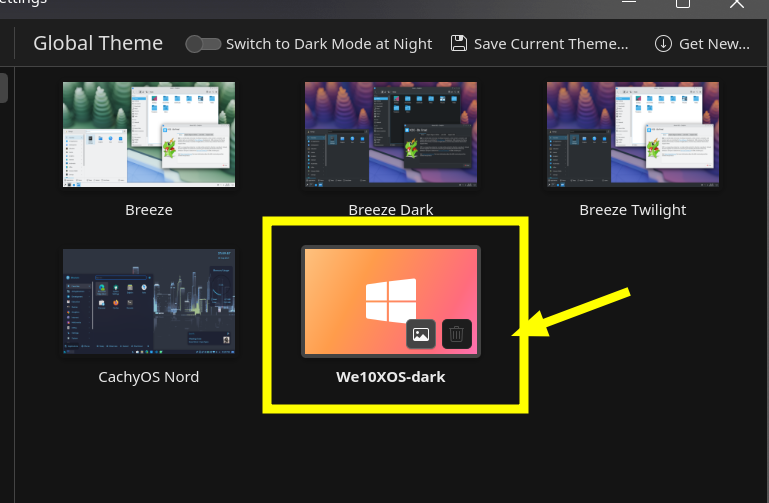Maximize the settings window
Screen dimensions: 769x503
point(683,3)
